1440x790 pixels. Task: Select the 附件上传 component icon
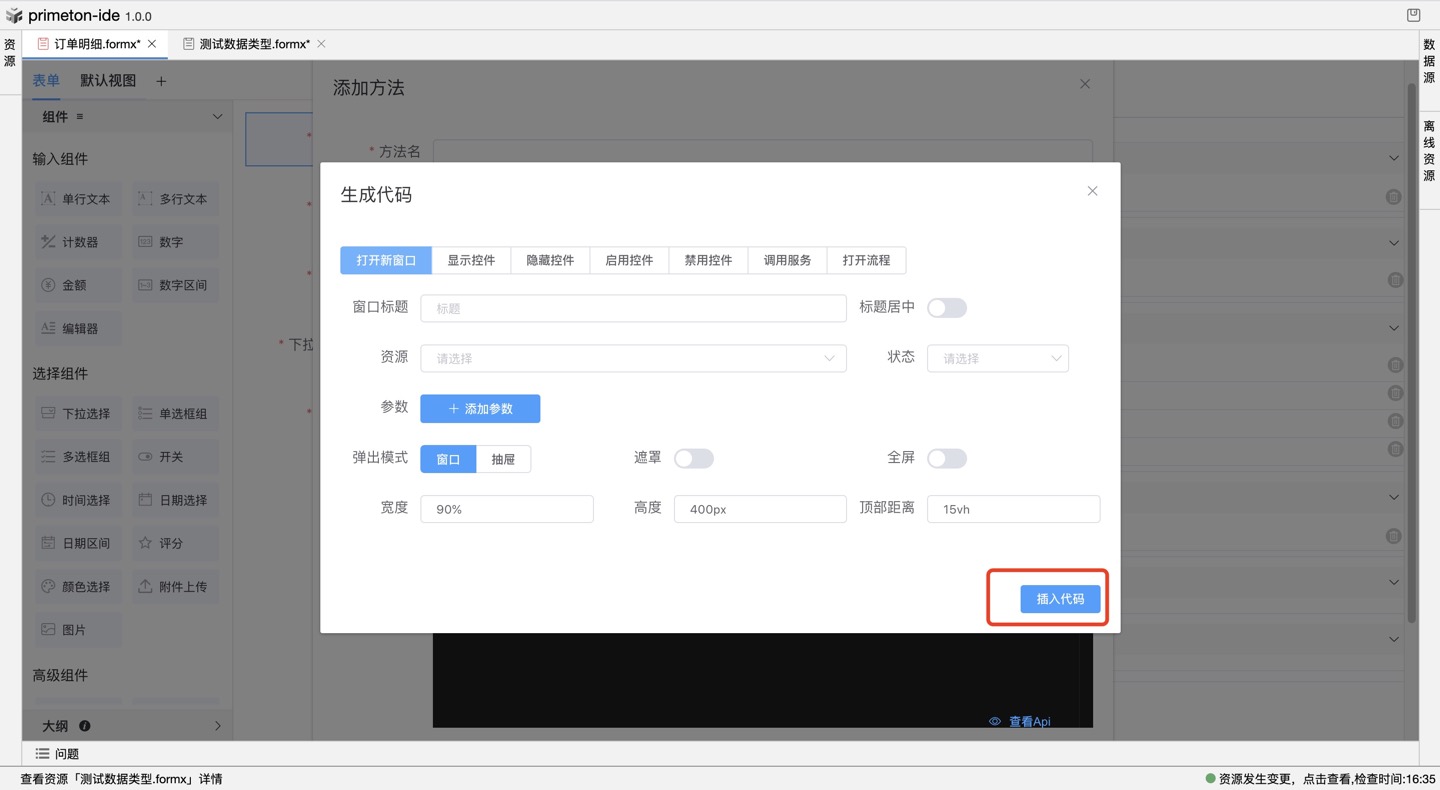[145, 587]
